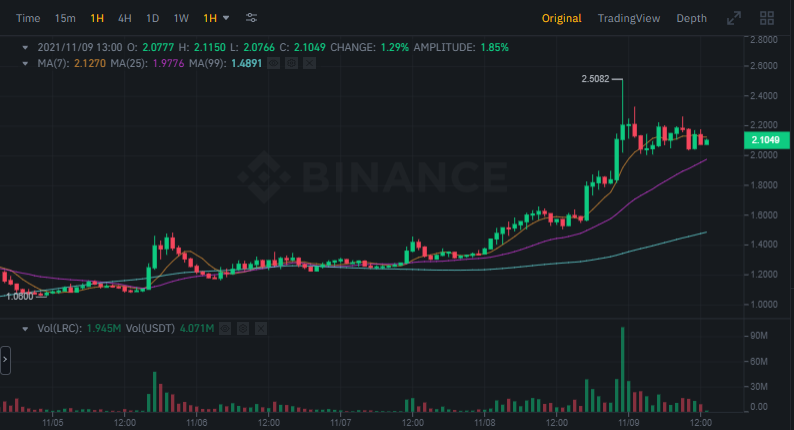Viewport: 794px width, 430px height.
Task: Collapse the Vol(LRC) legend row
Action: (26, 328)
